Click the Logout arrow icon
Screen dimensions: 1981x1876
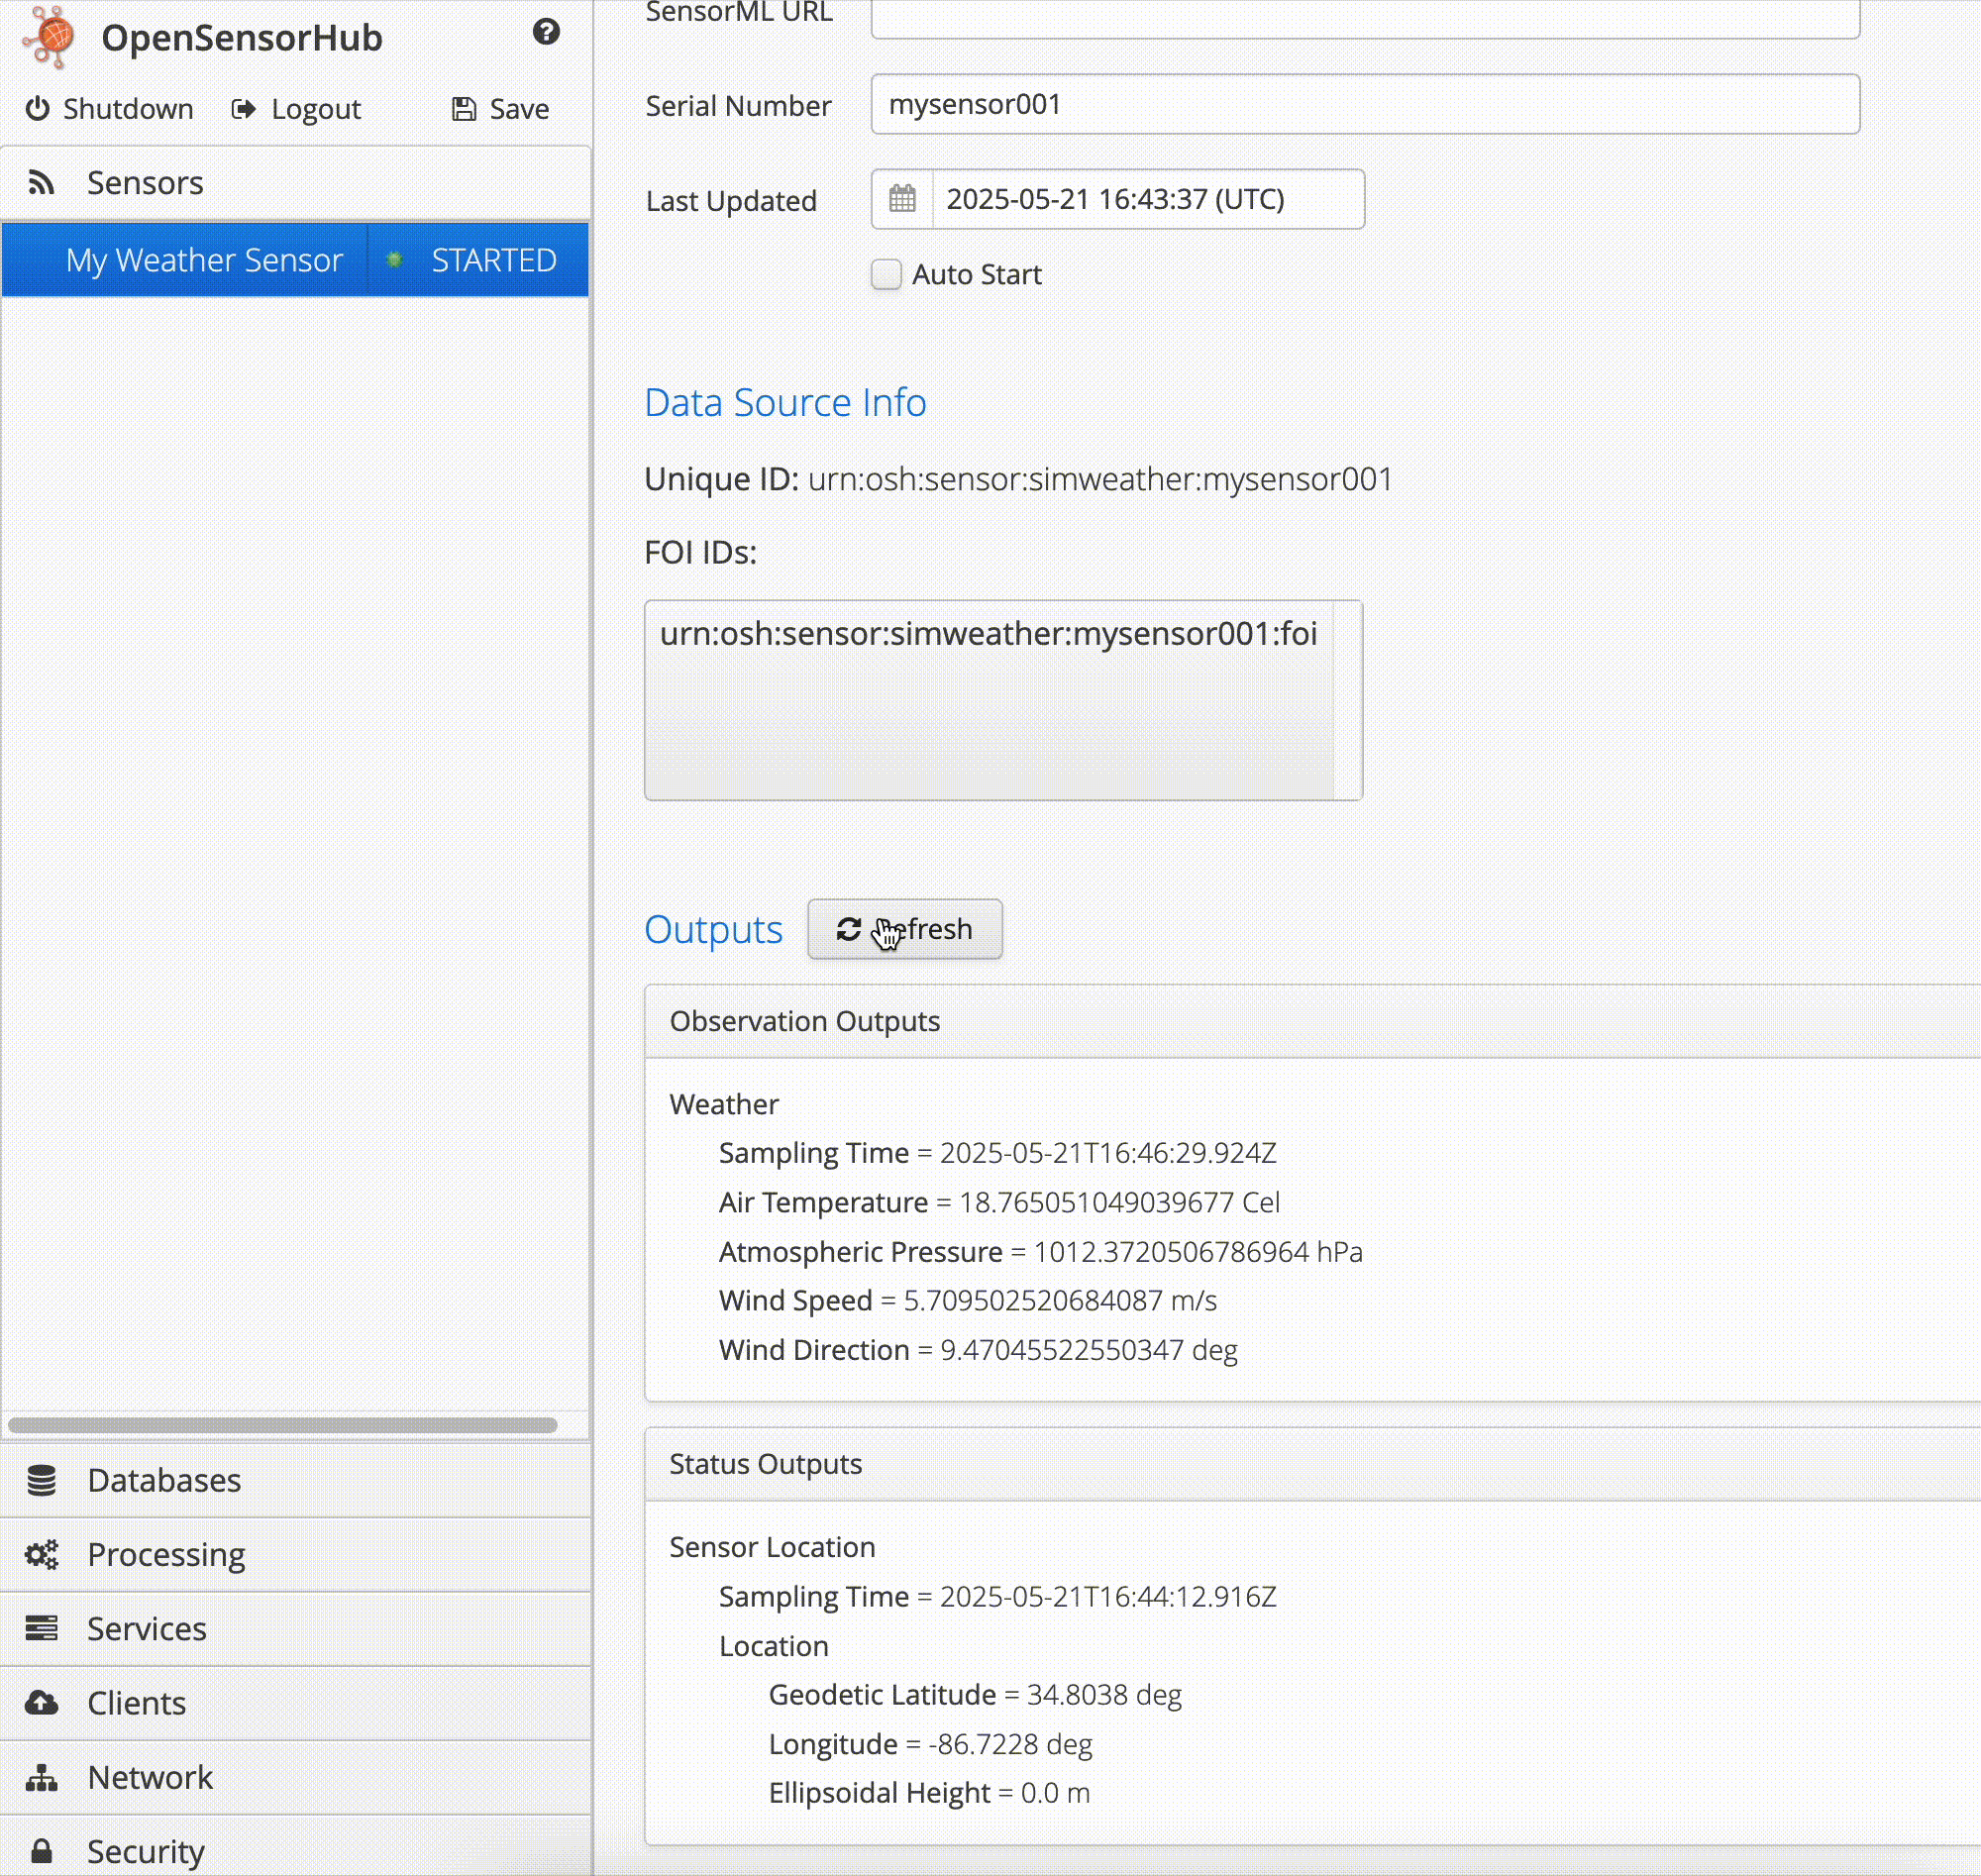[244, 108]
